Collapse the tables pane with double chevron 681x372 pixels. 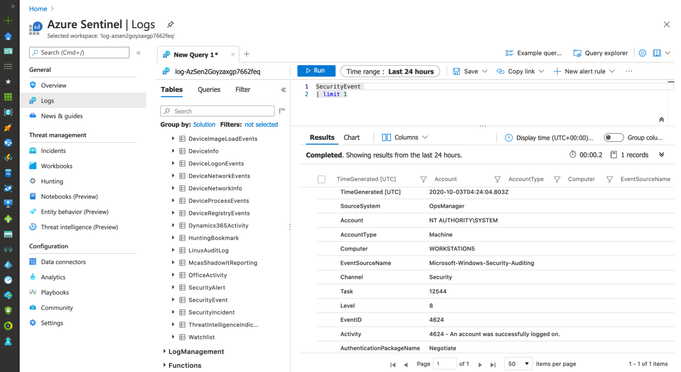(x=284, y=90)
